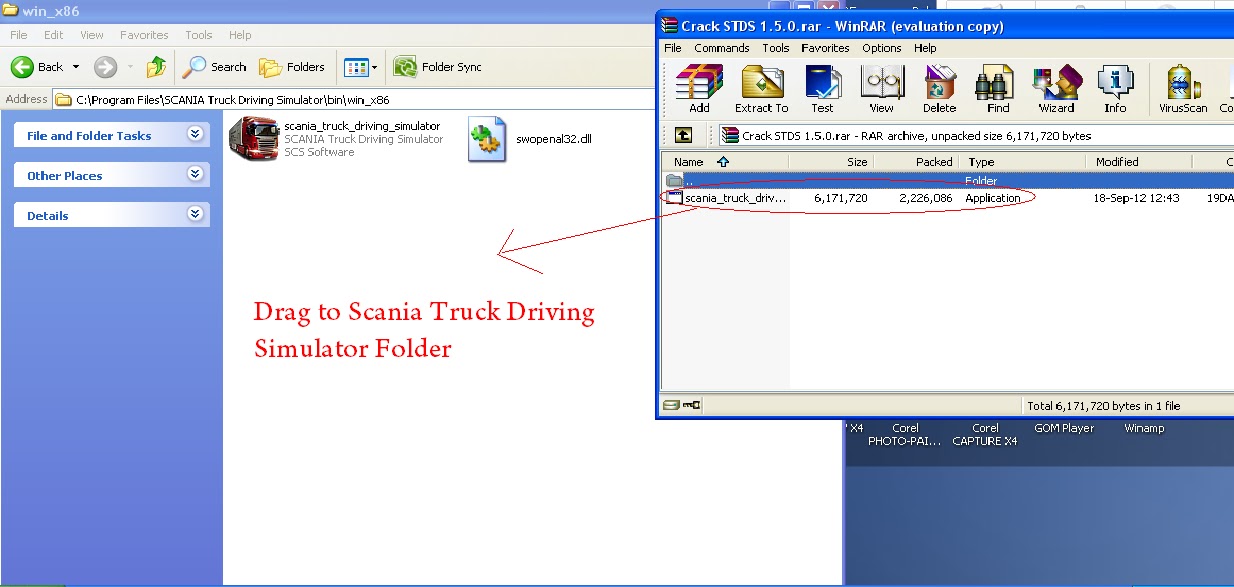Screen dimensions: 1234x587
Task: Sort WinRAR list by Size column
Action: (x=831, y=161)
